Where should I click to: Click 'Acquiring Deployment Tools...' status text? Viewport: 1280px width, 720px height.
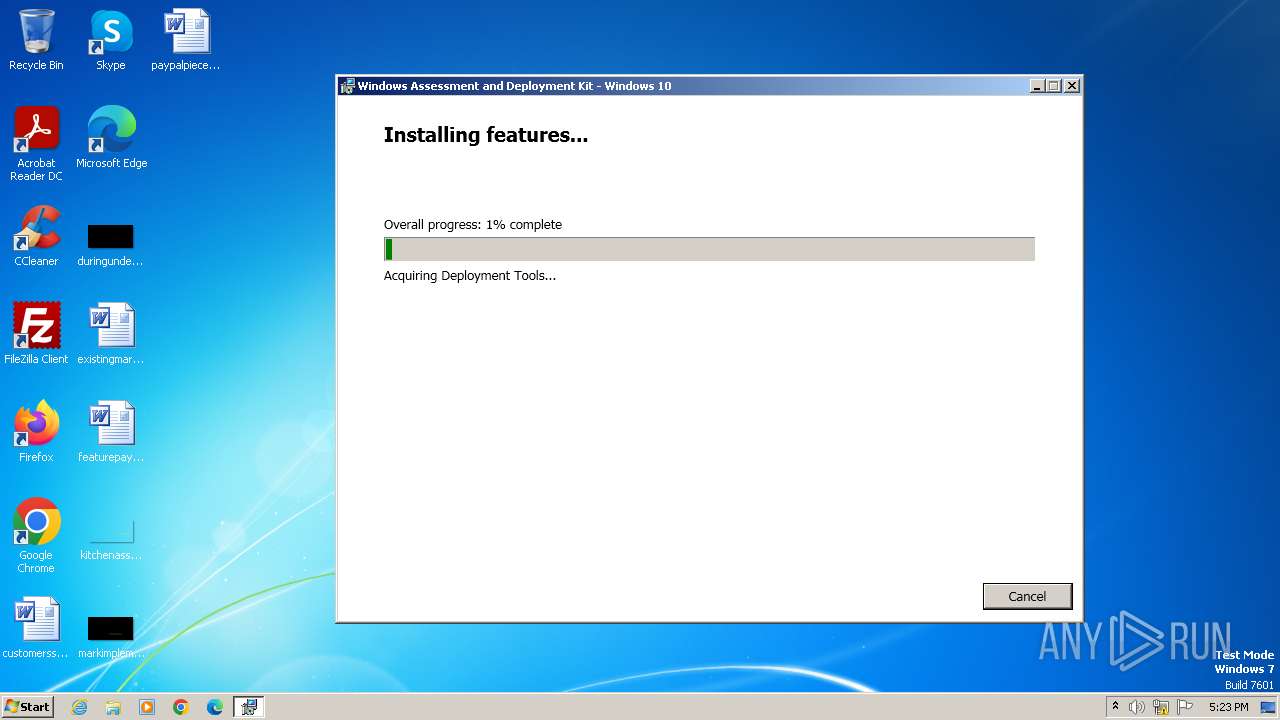(x=470, y=275)
